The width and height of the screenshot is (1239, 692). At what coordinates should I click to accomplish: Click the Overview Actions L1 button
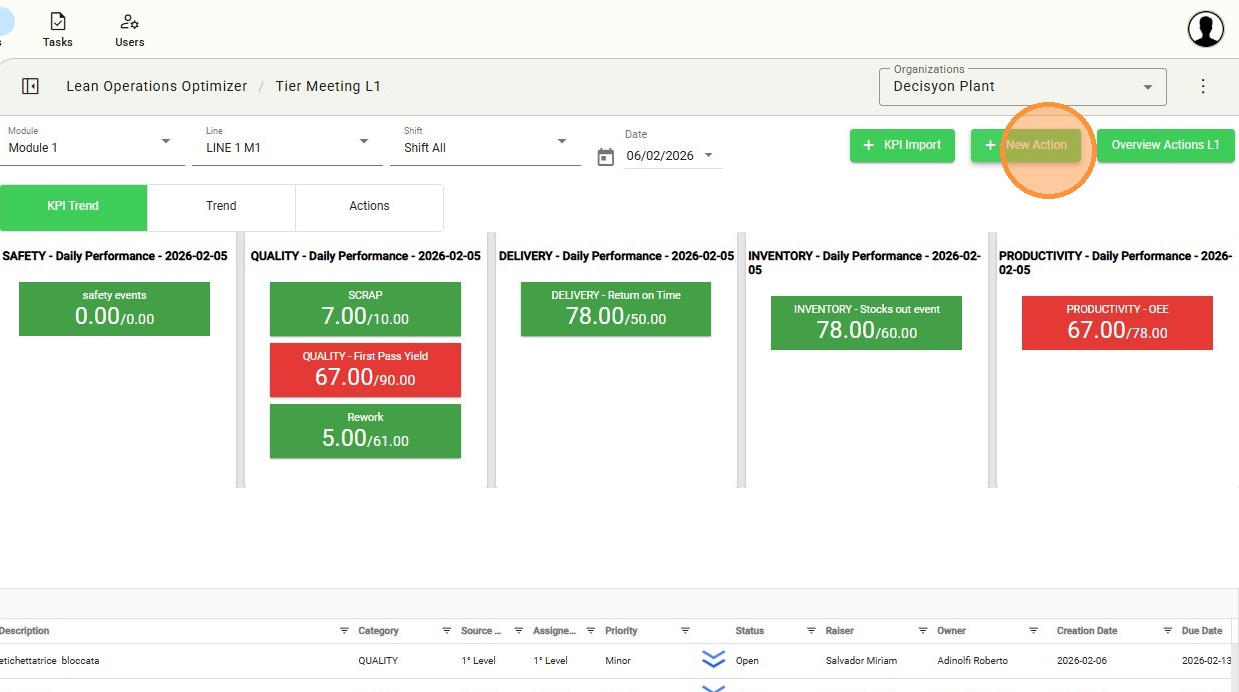[1165, 145]
